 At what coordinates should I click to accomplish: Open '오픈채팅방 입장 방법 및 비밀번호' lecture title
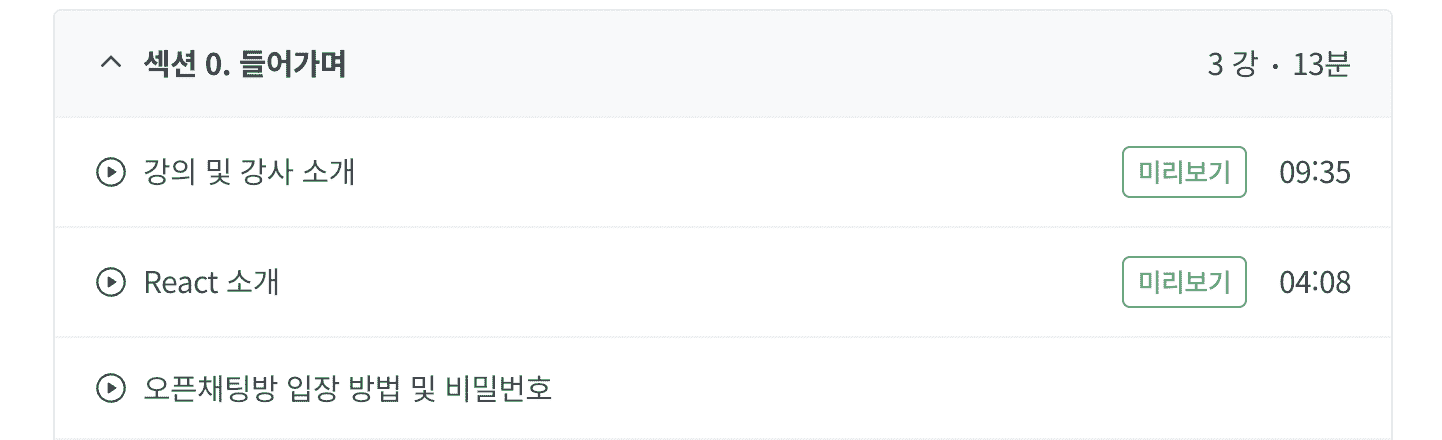point(347,388)
